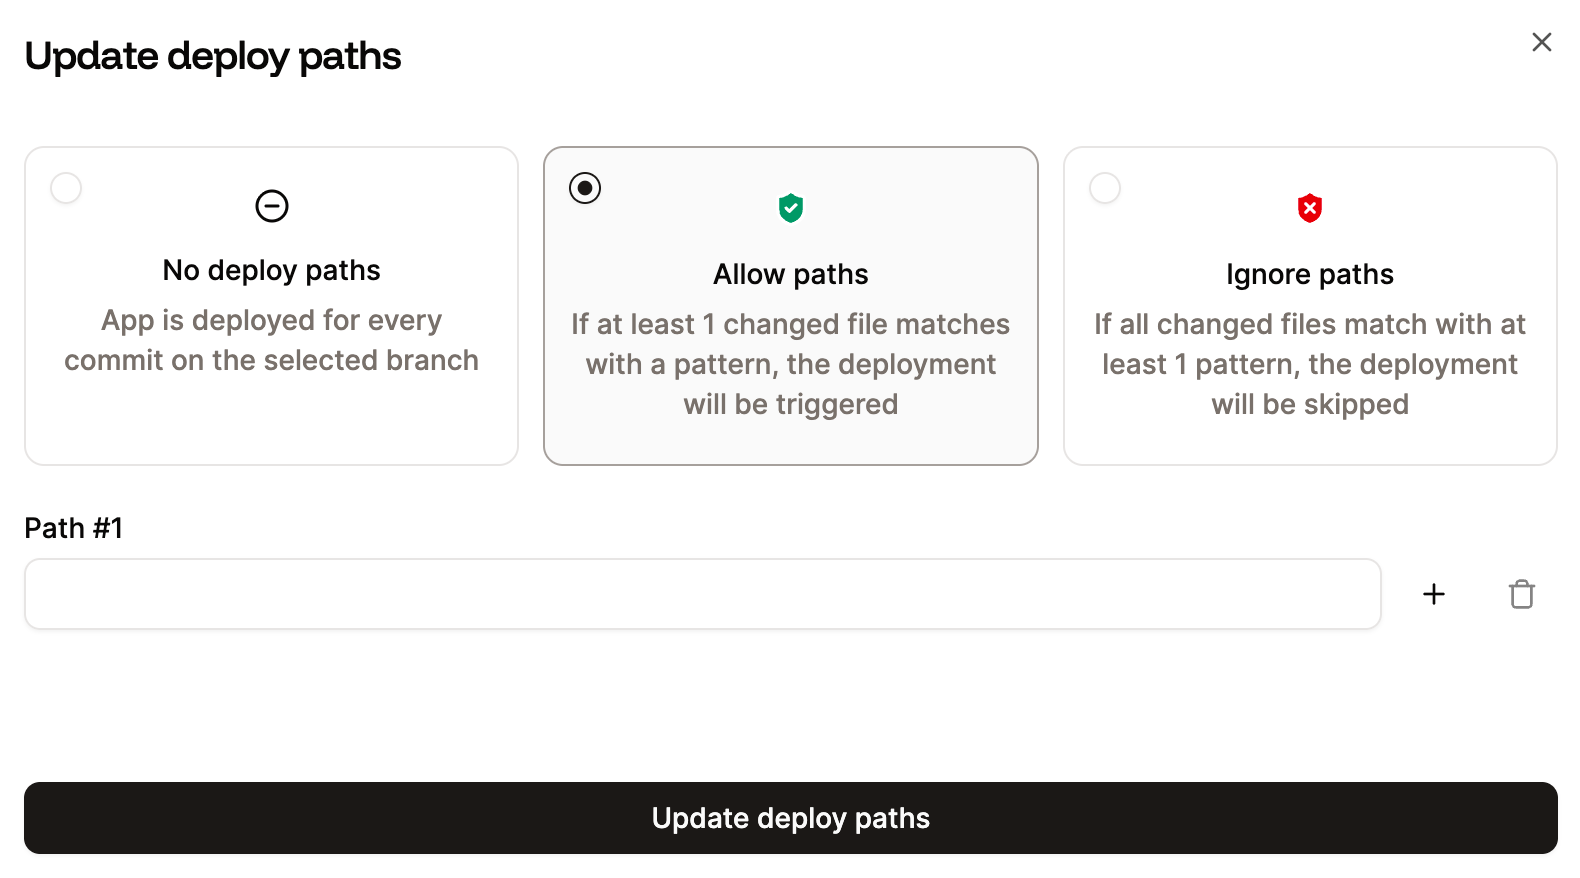Click the plus icon to add another path

1433,593
